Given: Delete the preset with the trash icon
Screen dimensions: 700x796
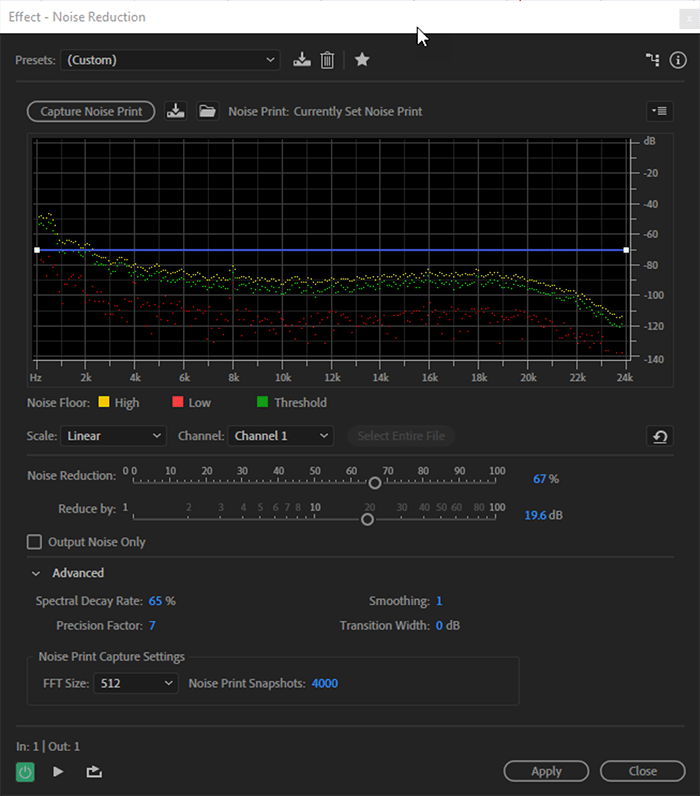Looking at the screenshot, I should 327,60.
